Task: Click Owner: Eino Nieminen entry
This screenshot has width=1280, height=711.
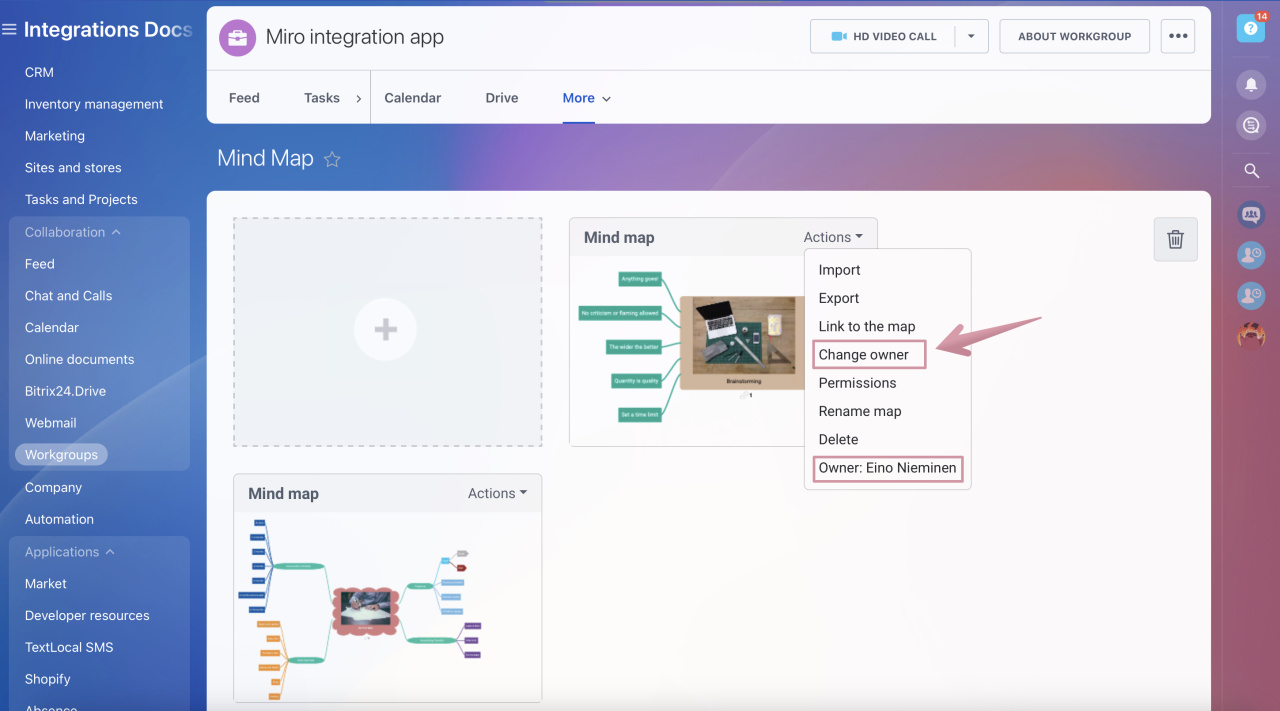Action: 888,468
